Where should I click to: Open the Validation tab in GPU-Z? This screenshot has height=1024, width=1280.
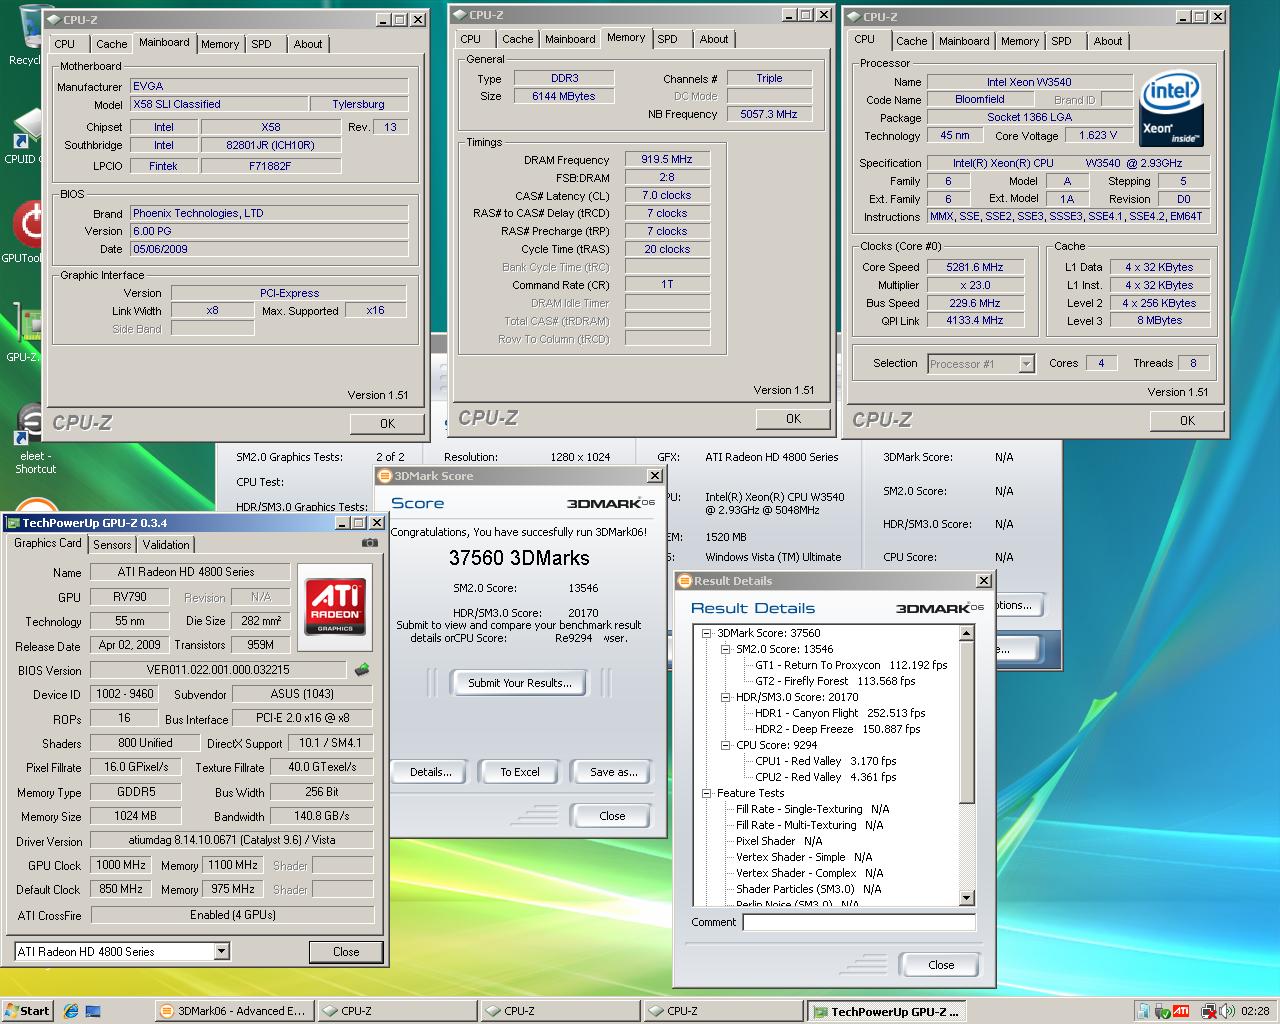point(166,545)
